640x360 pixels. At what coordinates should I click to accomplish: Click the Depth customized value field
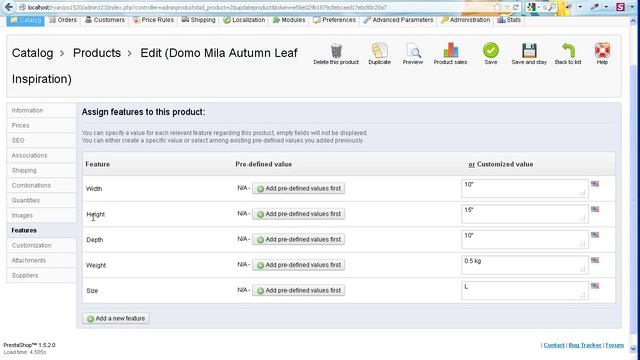[x=525, y=240]
